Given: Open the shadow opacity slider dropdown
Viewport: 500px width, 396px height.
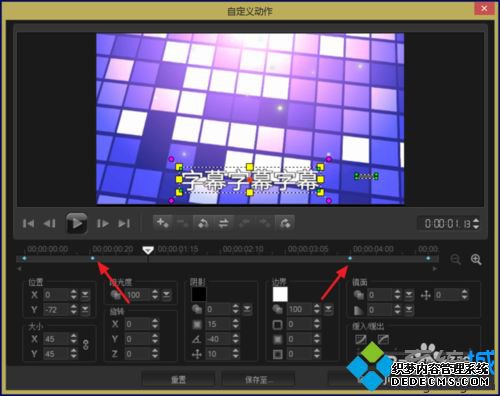Looking at the screenshot, I should (247, 310).
